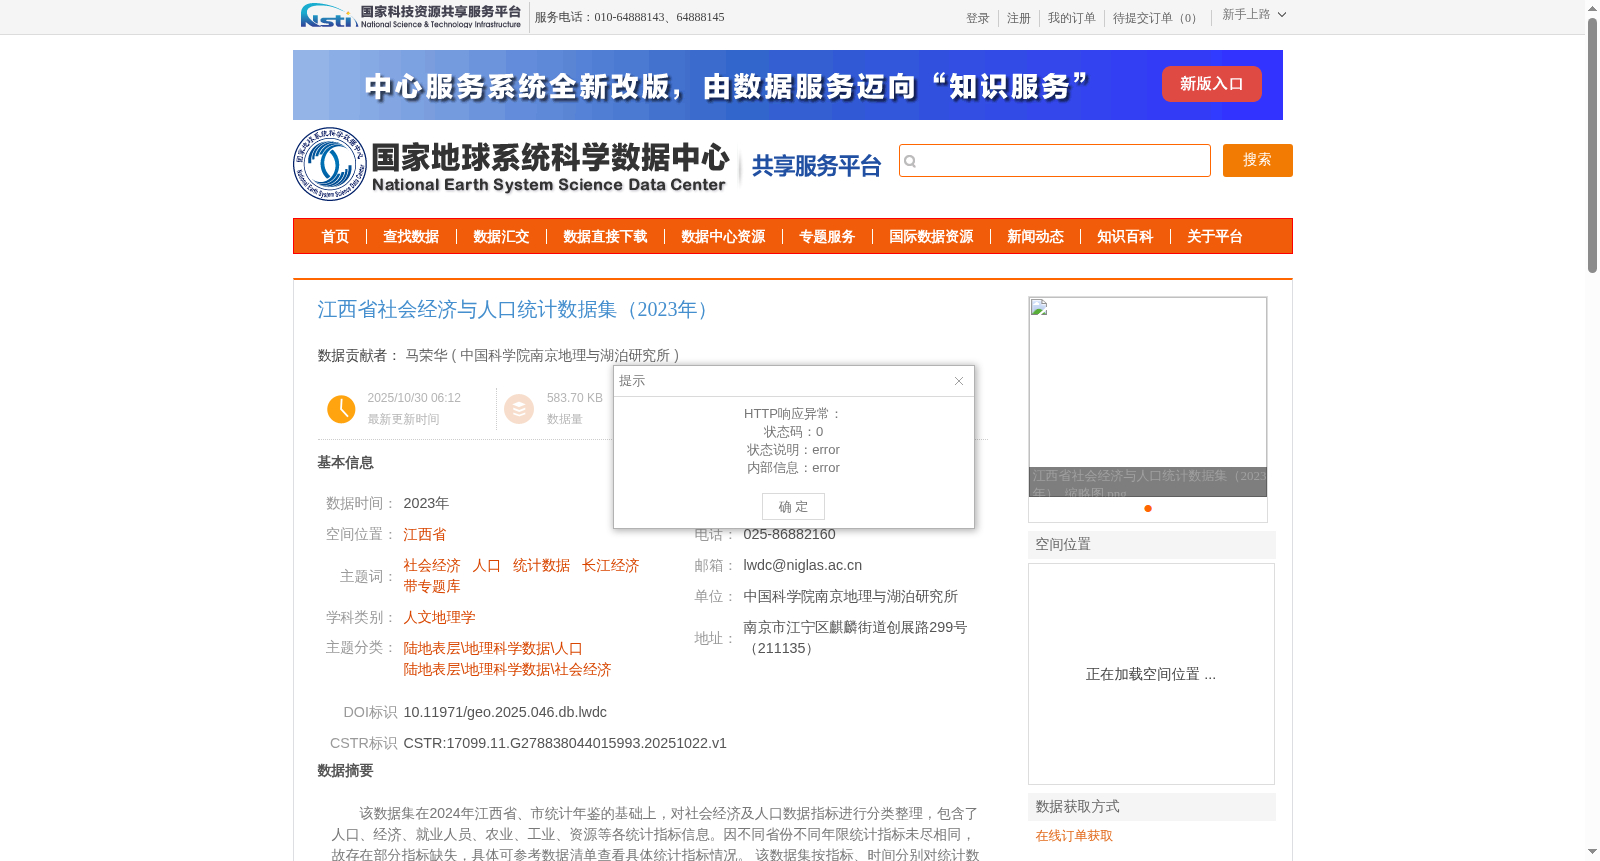This screenshot has width=1600, height=861.
Task: Click the broken thumbnail image icon
Action: 1039,307
